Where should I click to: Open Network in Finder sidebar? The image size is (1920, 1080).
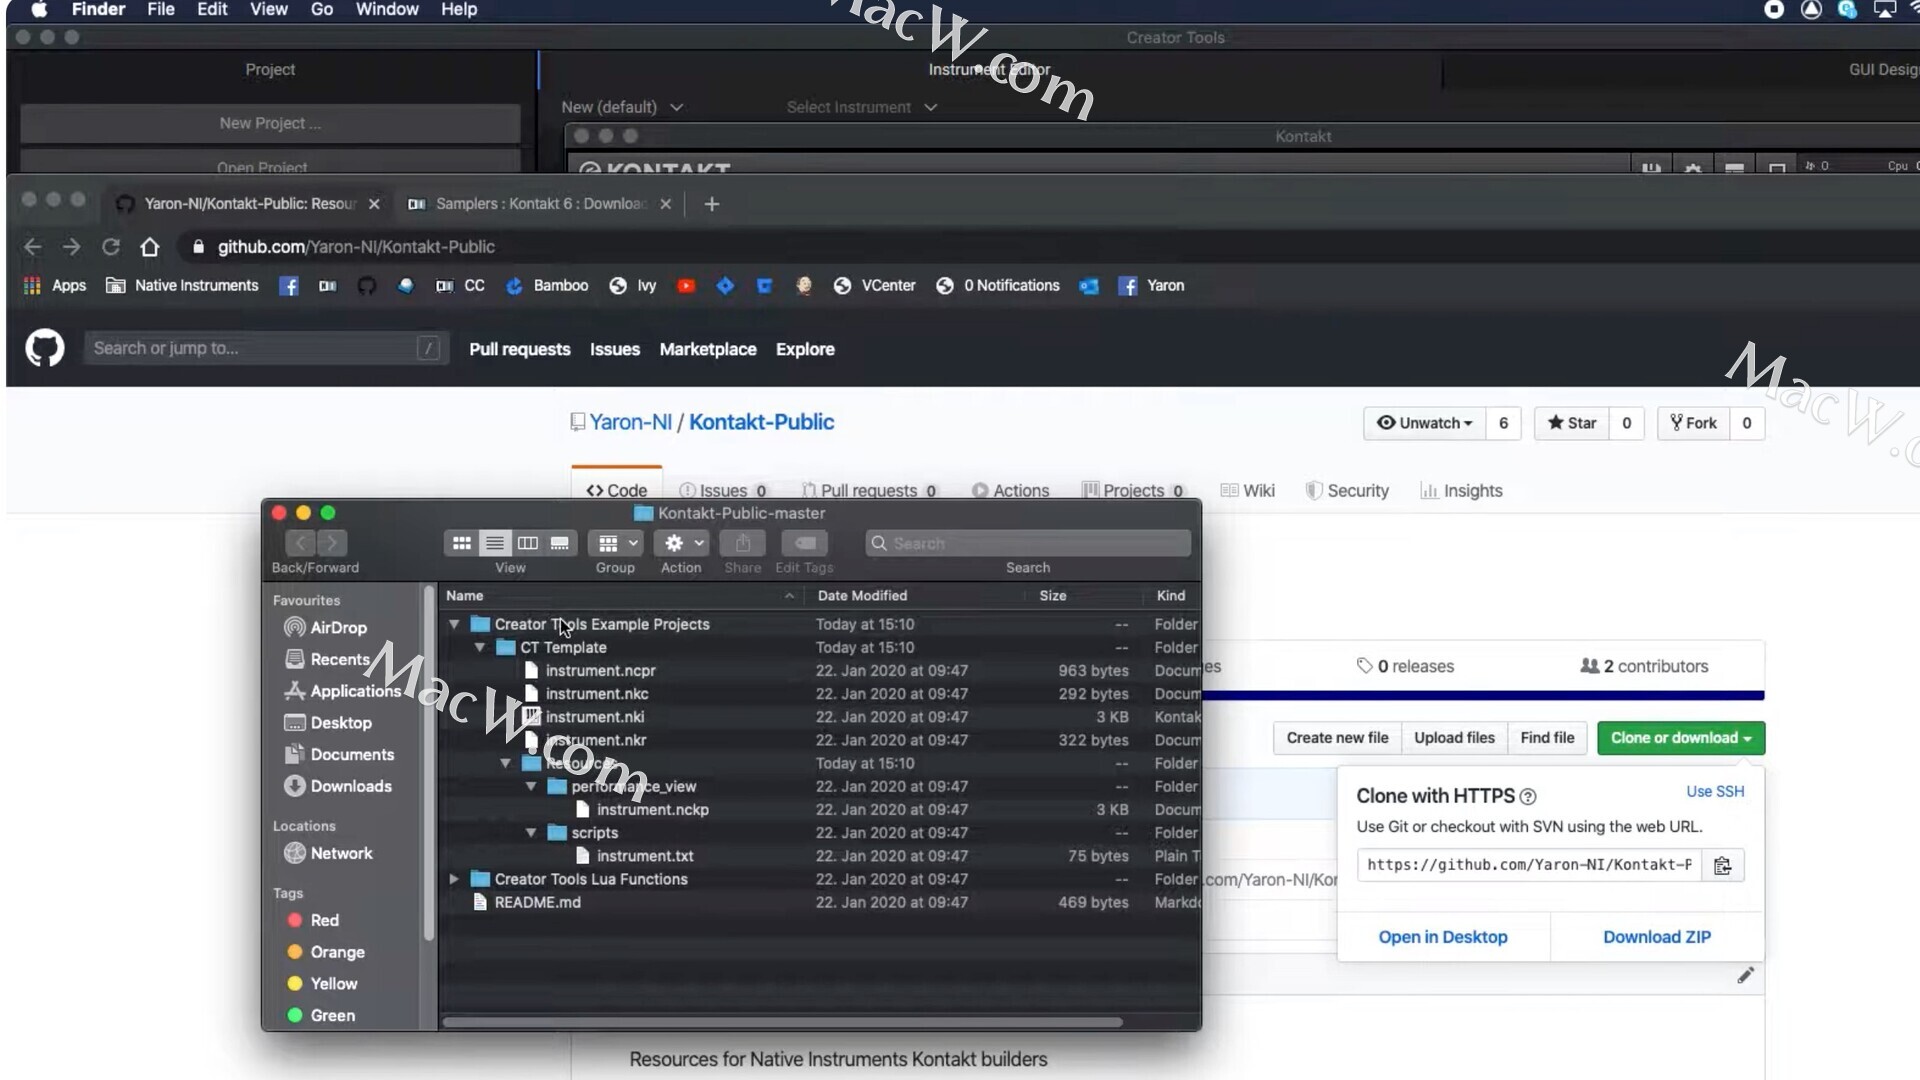coord(329,853)
